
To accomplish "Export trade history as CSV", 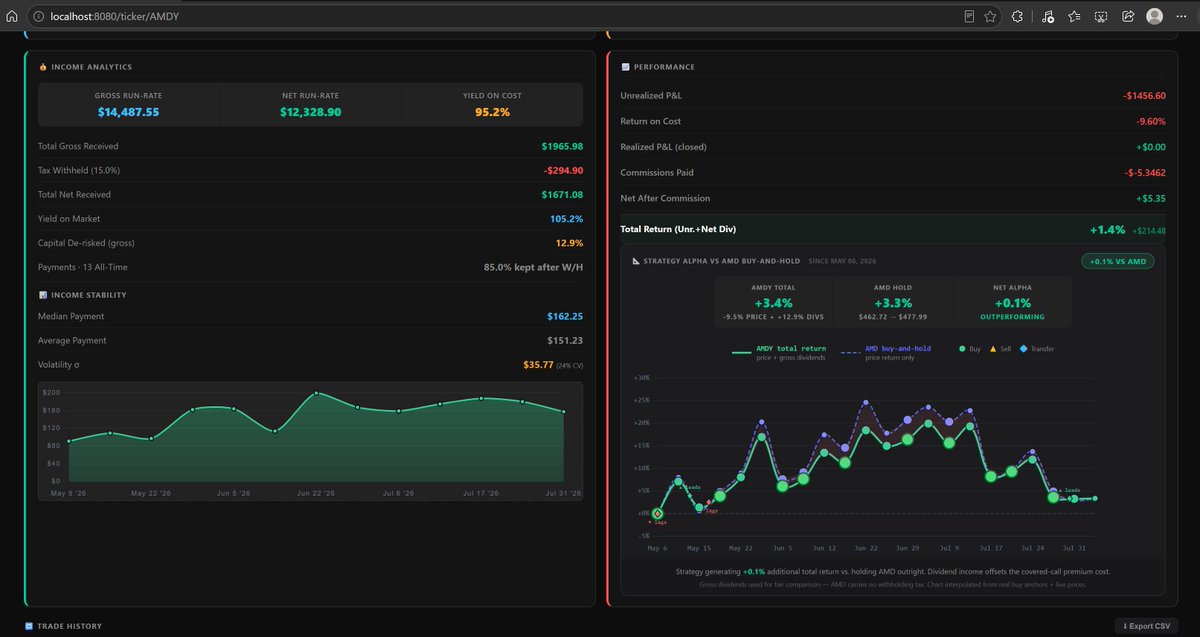I will pyautogui.click(x=1146, y=626).
